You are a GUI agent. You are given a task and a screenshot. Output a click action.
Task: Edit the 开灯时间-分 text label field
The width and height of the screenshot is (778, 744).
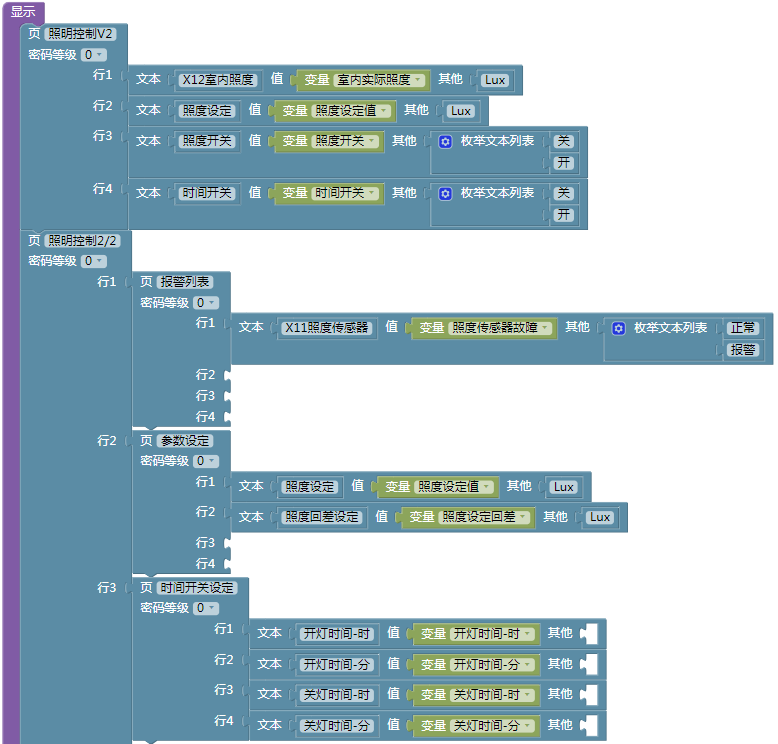(x=337, y=665)
